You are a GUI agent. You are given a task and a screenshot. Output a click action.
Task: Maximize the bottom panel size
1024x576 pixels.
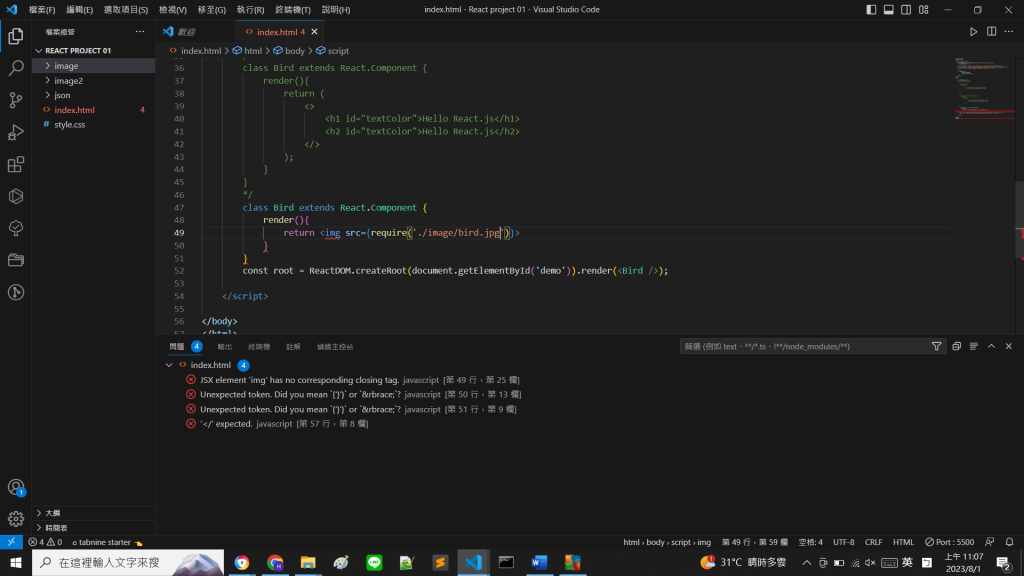point(991,346)
